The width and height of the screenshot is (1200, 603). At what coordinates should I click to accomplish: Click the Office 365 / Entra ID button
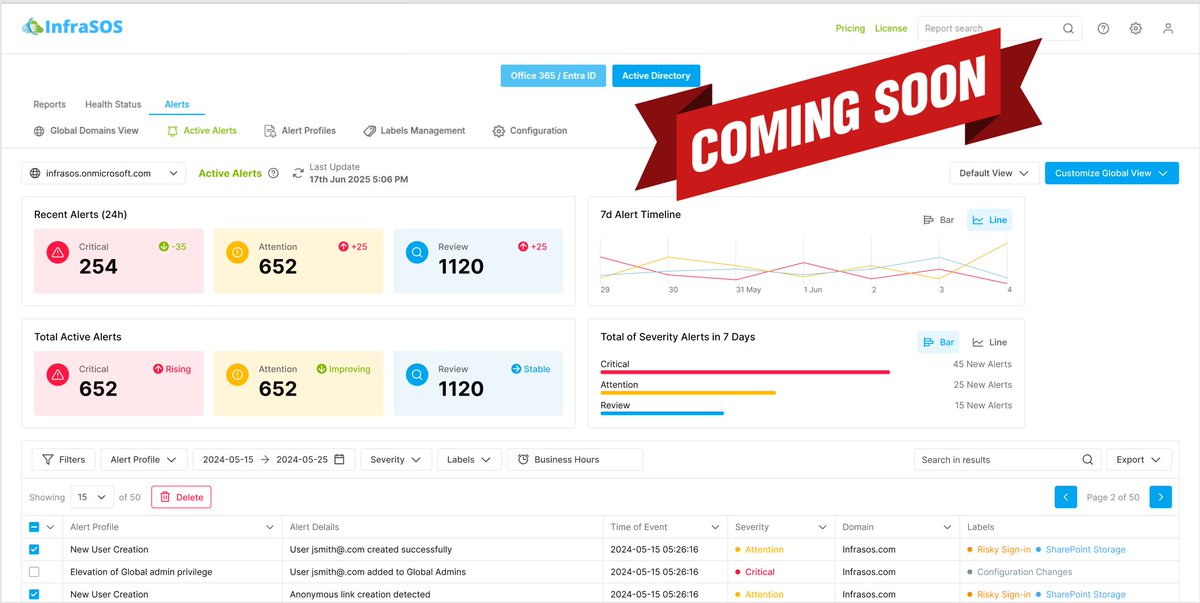click(553, 76)
